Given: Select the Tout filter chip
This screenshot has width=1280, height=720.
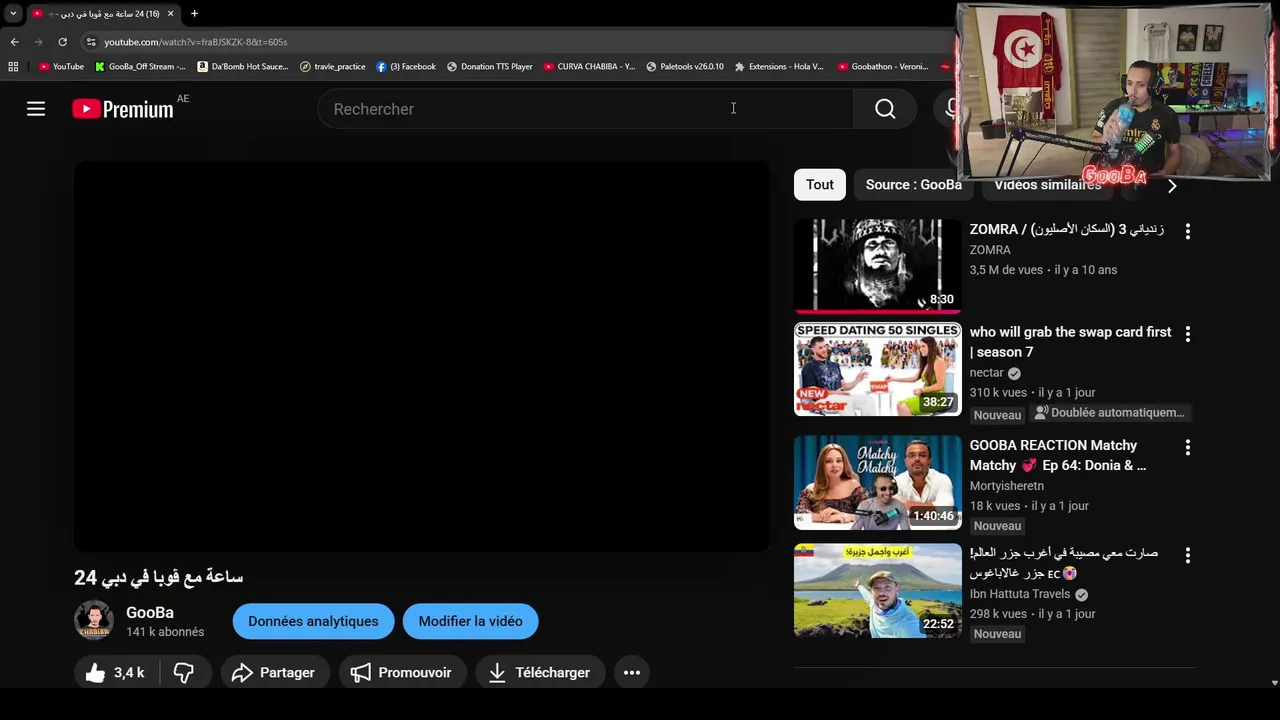Looking at the screenshot, I should [820, 185].
